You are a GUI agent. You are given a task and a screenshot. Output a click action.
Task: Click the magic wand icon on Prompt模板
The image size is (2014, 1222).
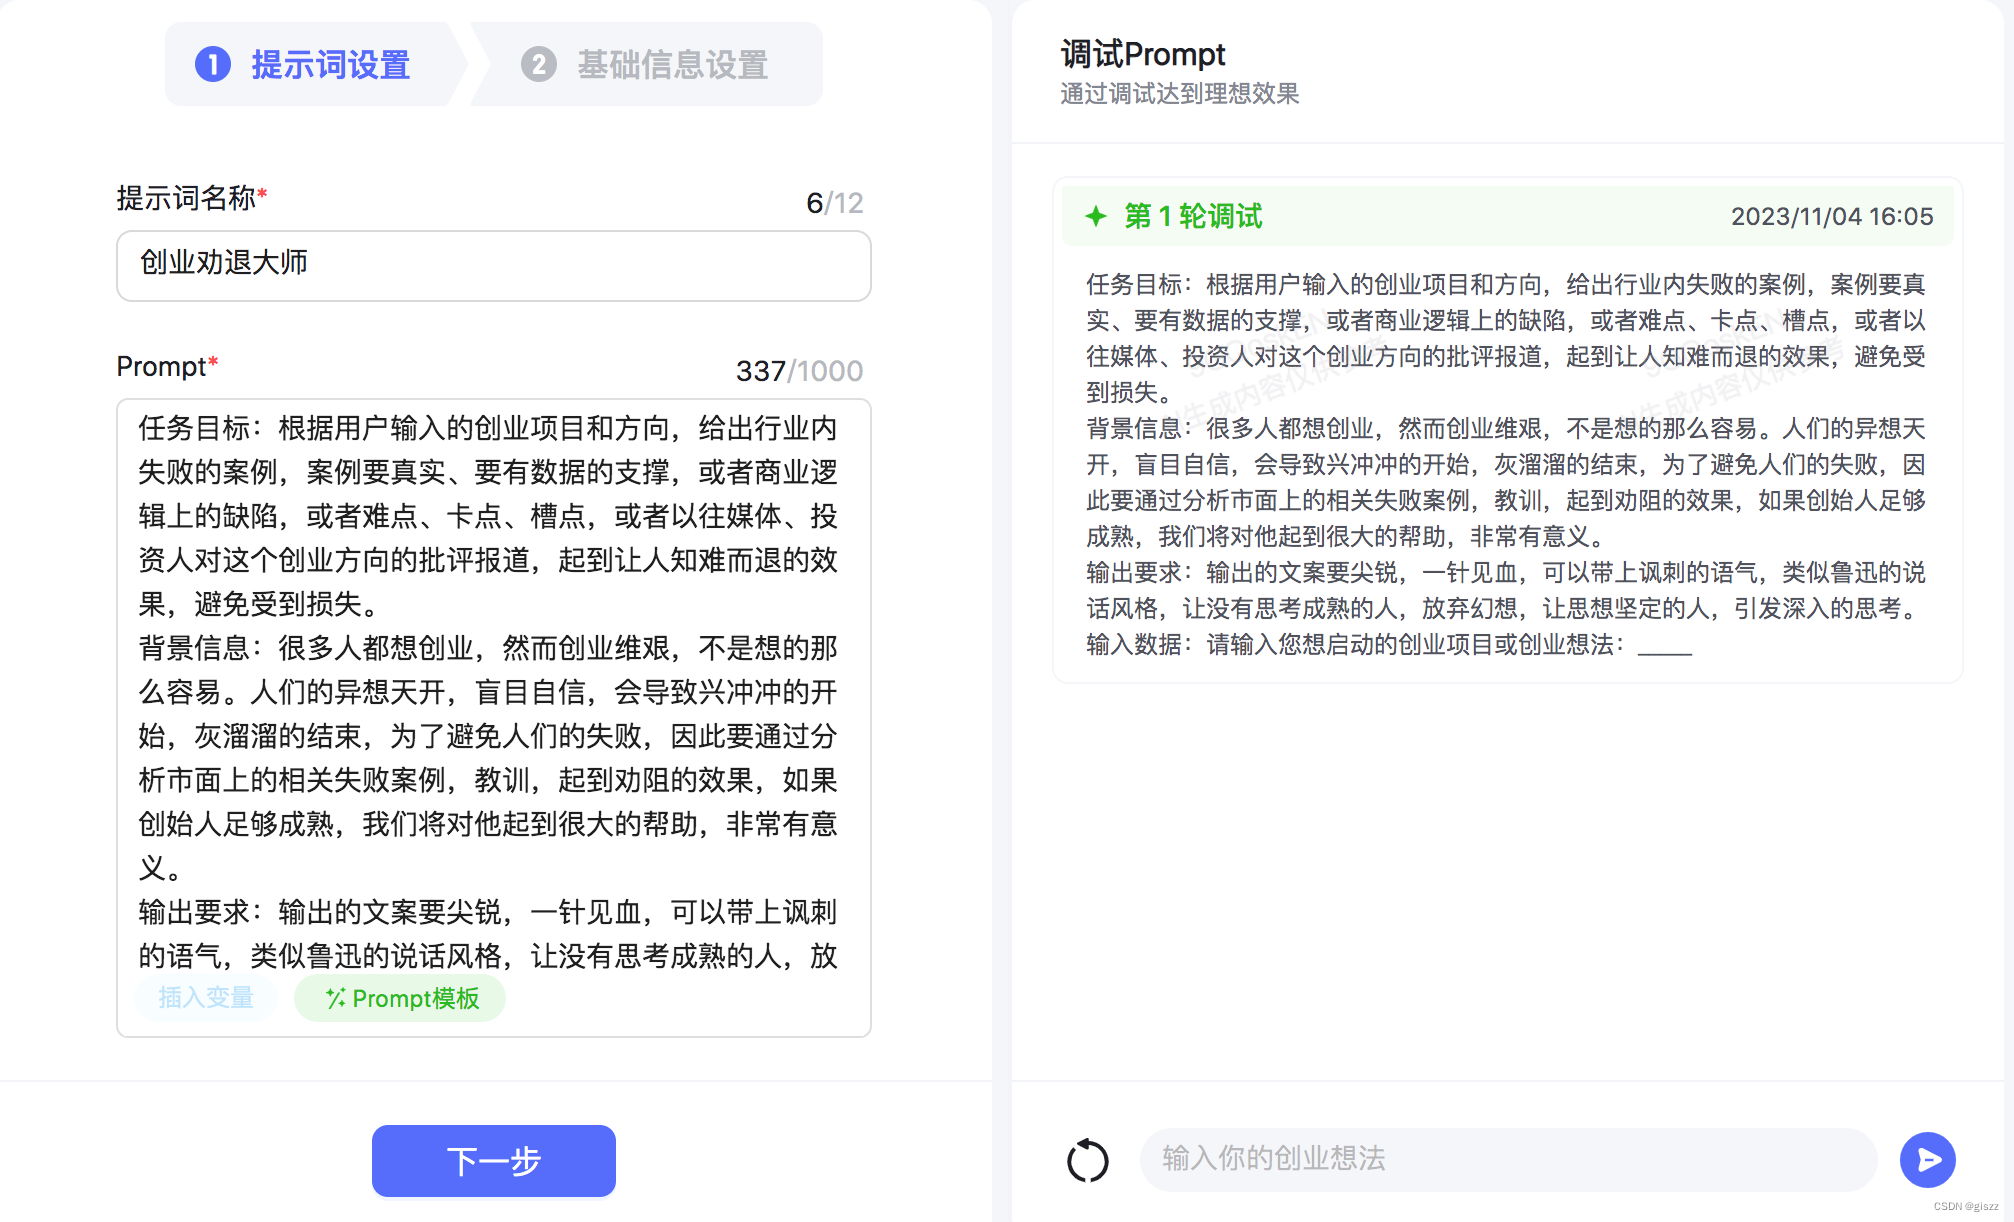[x=335, y=998]
